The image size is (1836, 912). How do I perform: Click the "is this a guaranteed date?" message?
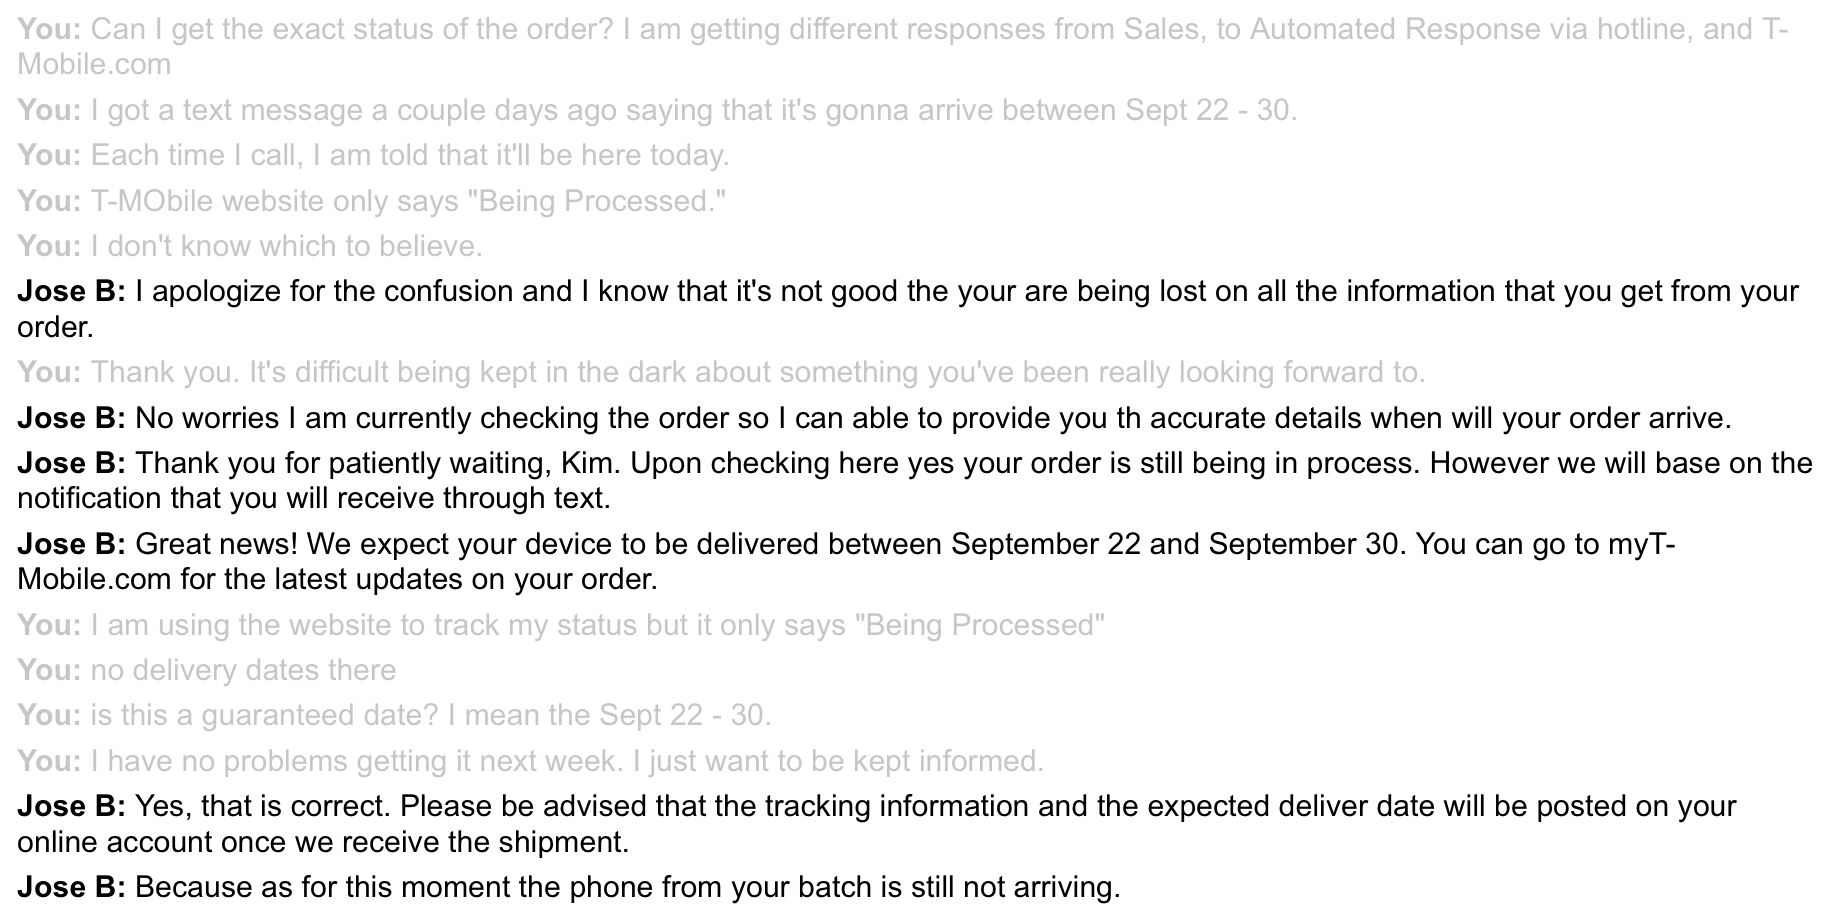pyautogui.click(x=394, y=715)
